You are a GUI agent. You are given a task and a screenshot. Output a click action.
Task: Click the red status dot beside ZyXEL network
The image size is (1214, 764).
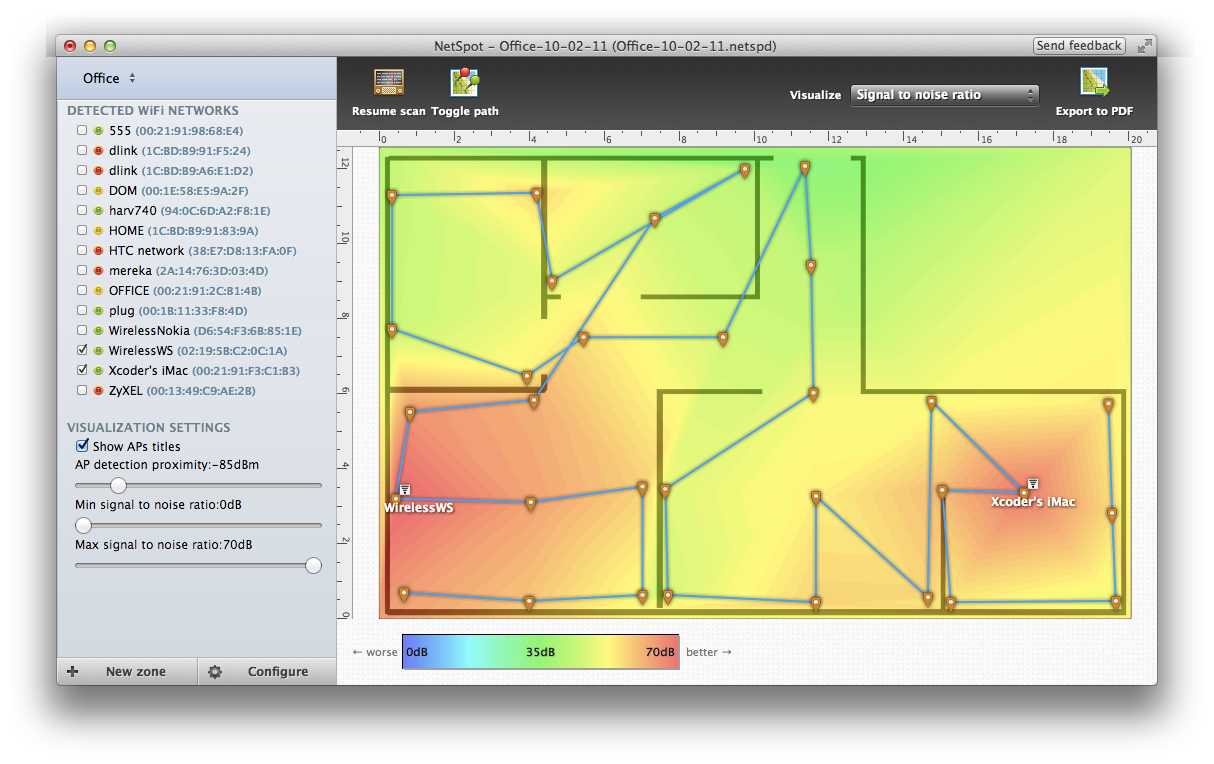(96, 390)
